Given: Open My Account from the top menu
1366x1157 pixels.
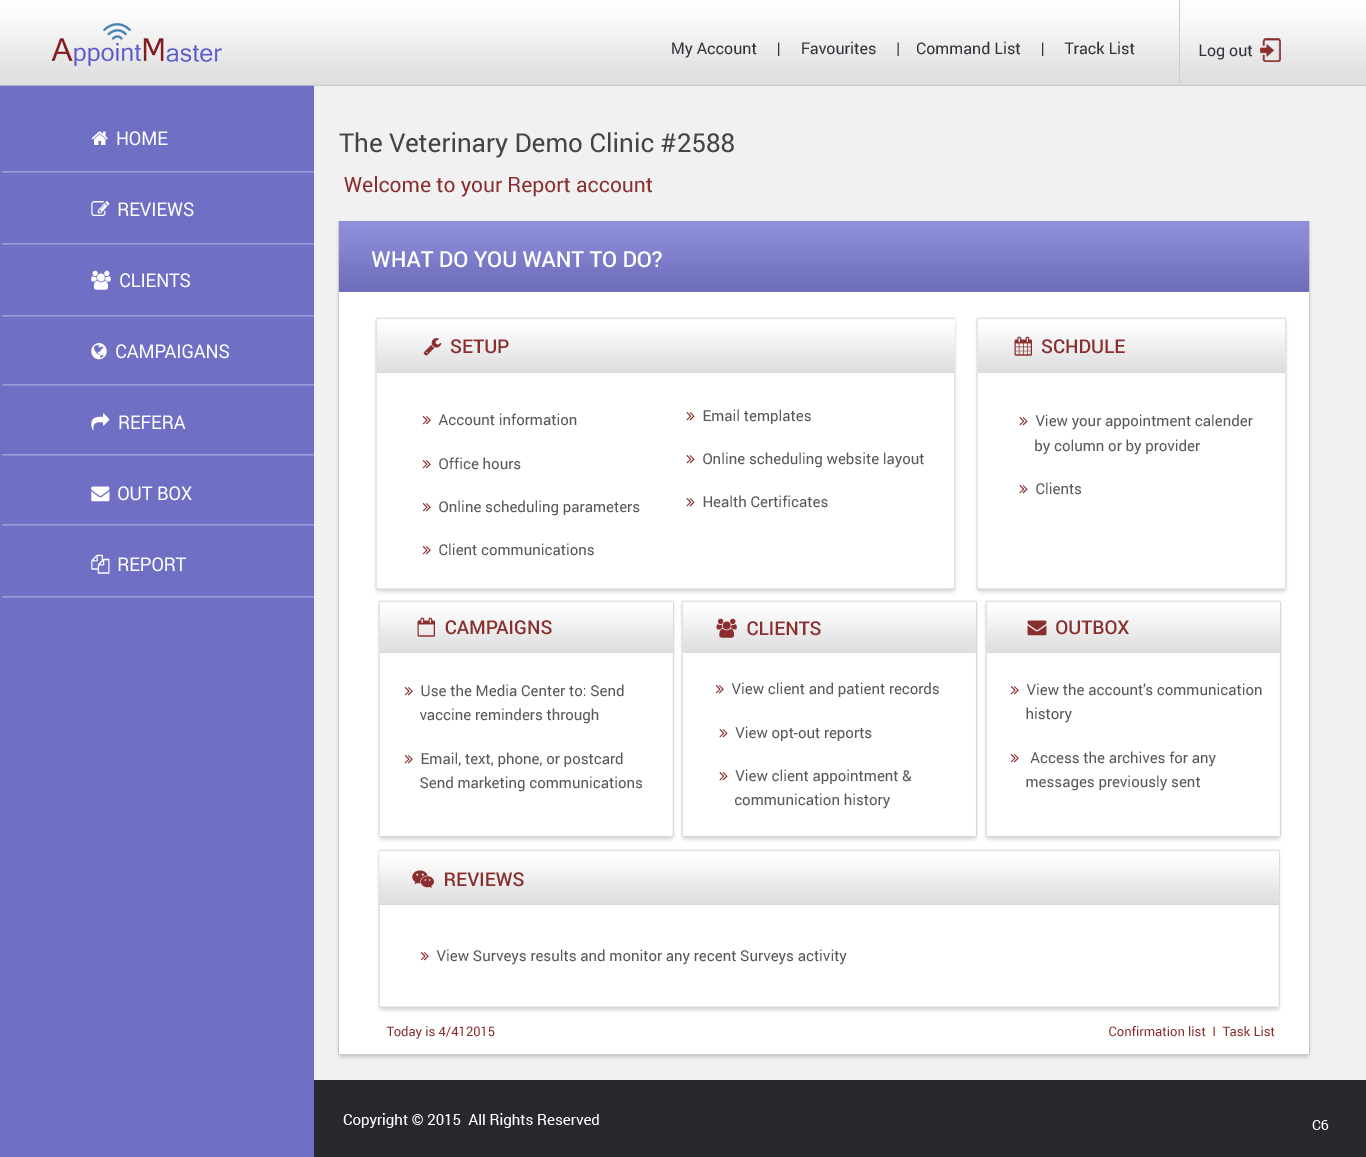Looking at the screenshot, I should [x=714, y=48].
